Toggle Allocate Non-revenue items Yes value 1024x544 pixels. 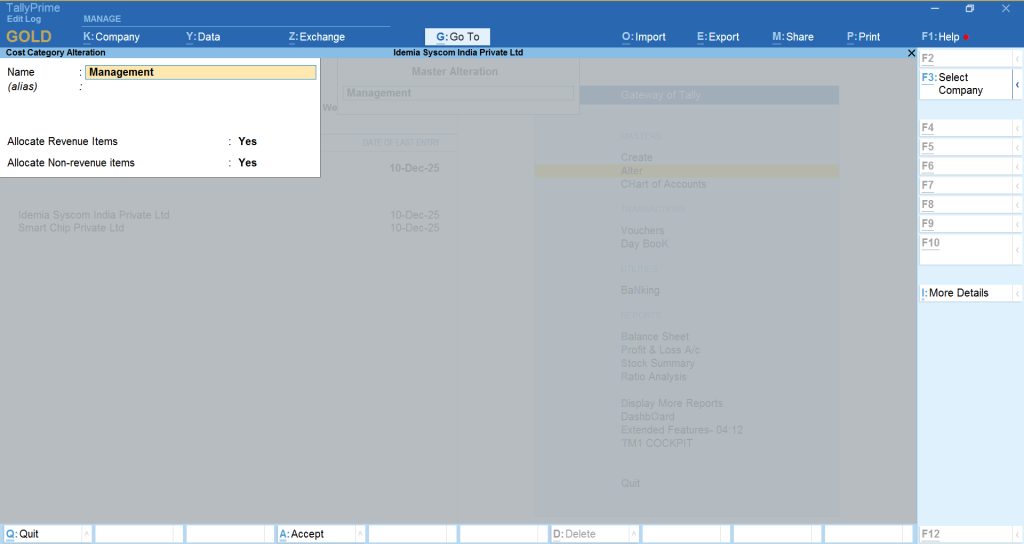pyautogui.click(x=247, y=163)
